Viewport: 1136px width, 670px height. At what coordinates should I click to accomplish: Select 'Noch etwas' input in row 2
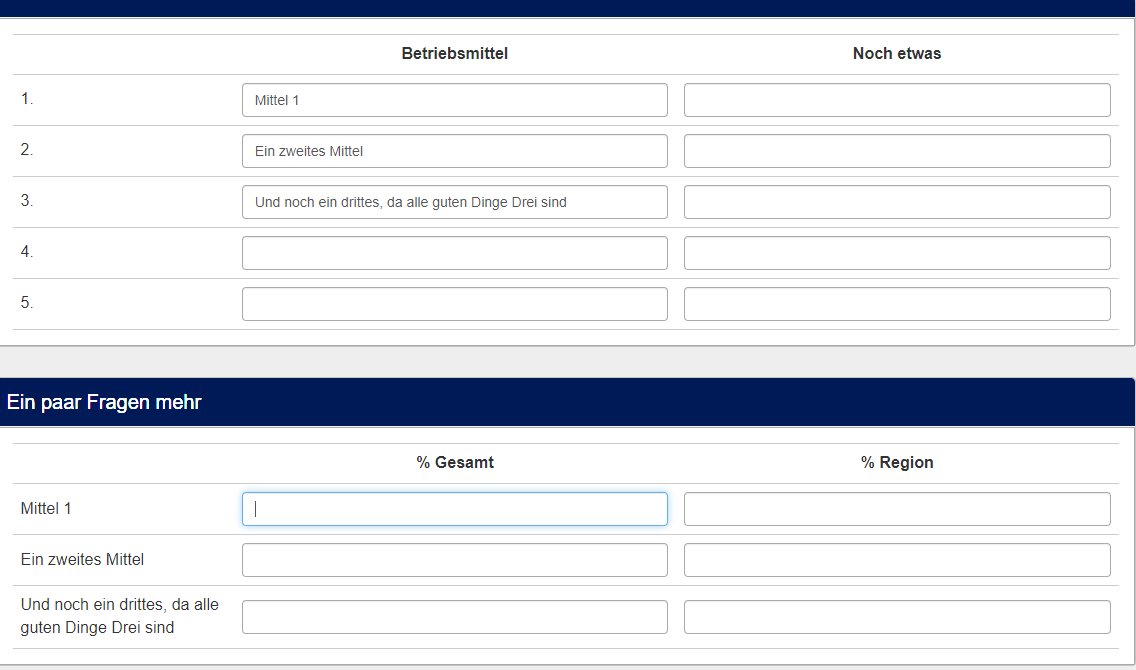tap(896, 151)
